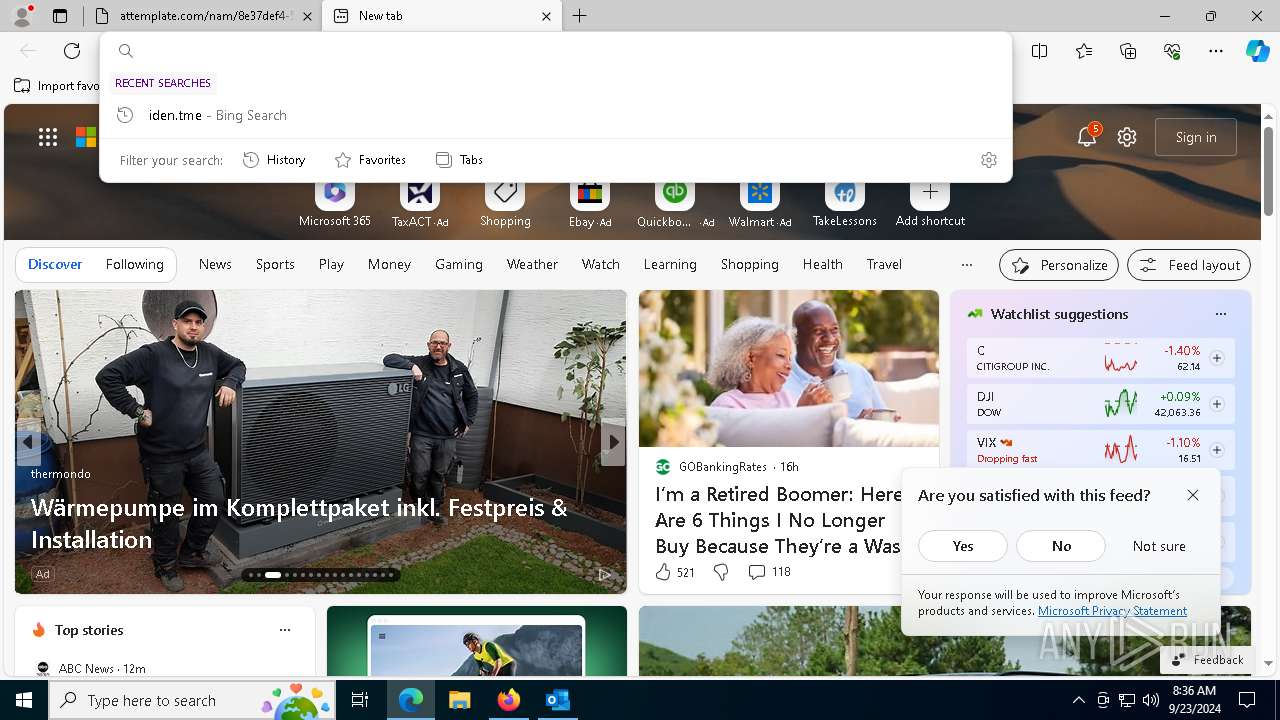Viewport: 1280px width, 720px height.
Task: Add VIX to watchlist
Action: (1216, 450)
